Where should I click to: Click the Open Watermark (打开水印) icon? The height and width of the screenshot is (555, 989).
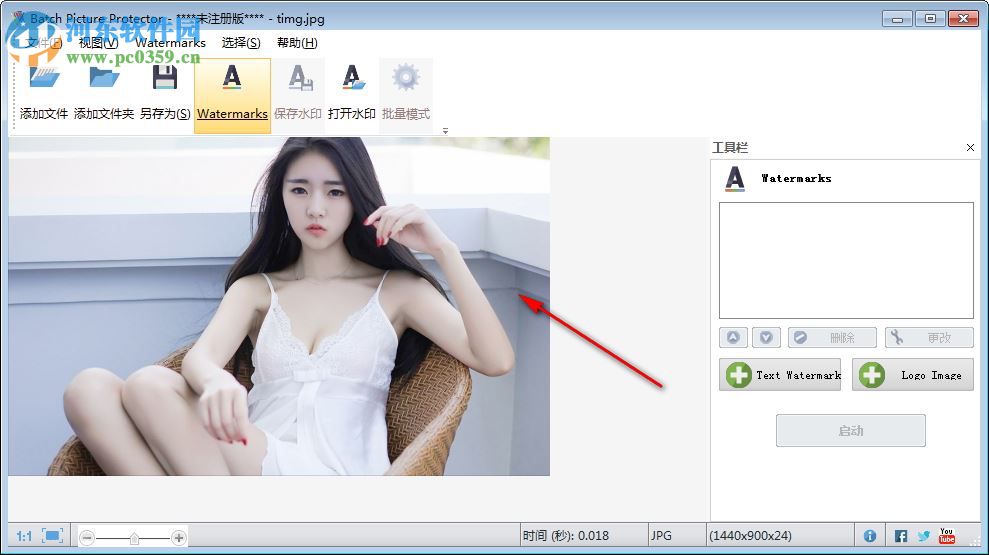pos(352,78)
